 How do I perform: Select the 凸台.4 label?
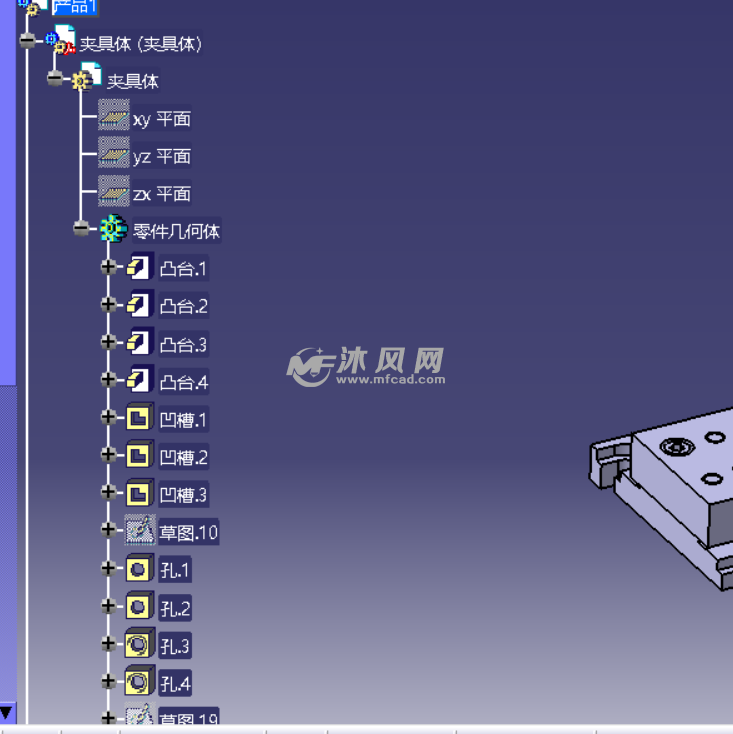183,382
